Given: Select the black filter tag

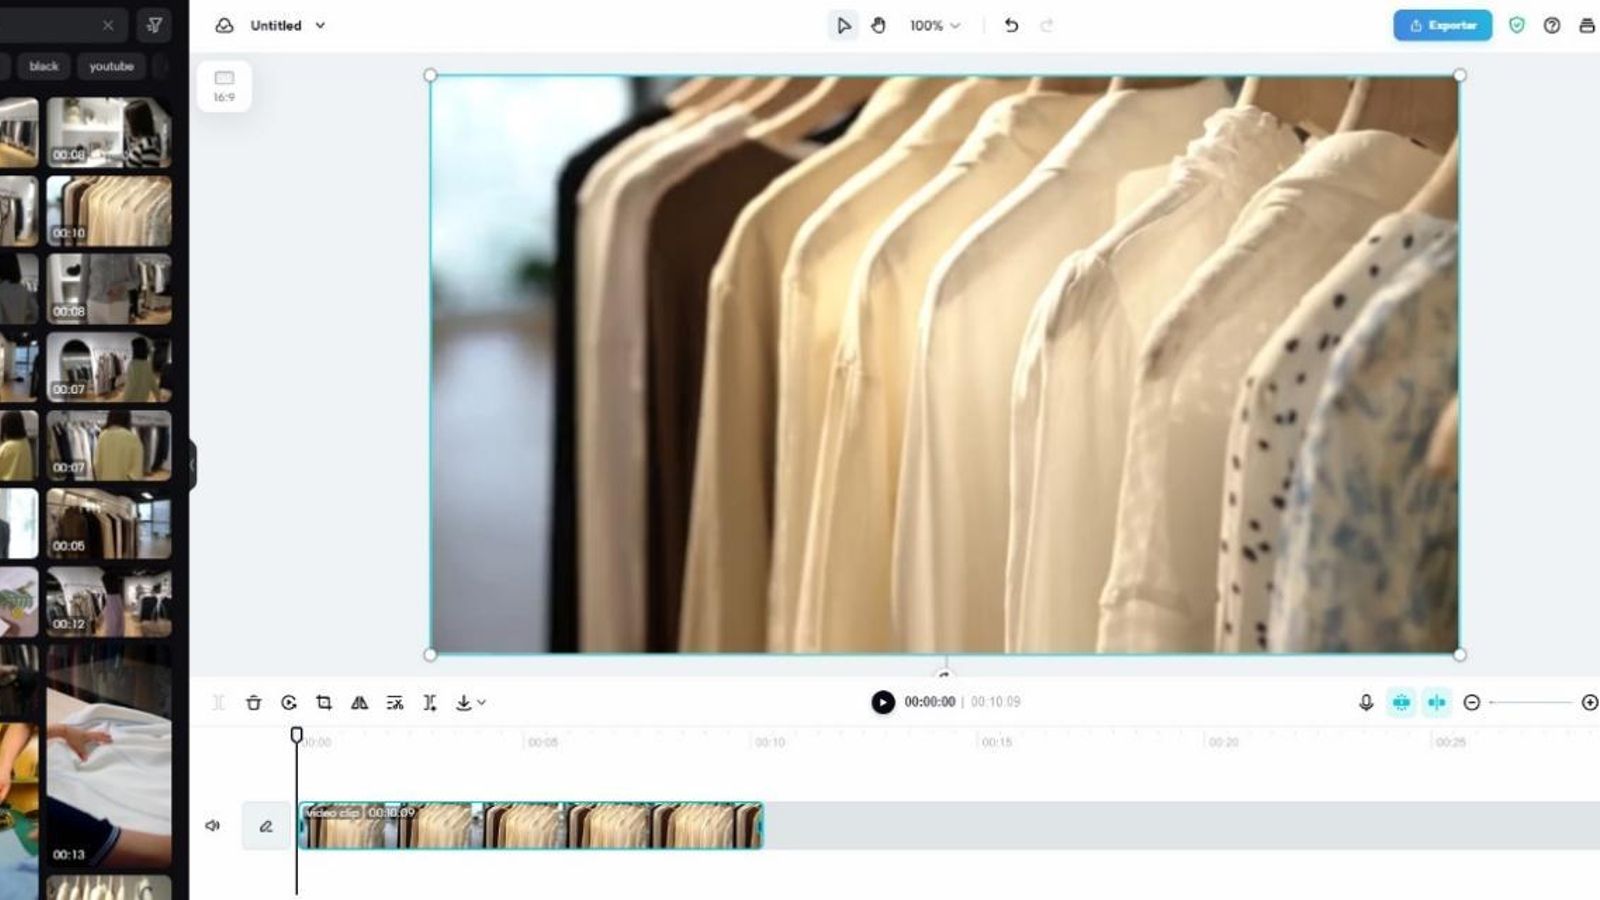Looking at the screenshot, I should (44, 66).
